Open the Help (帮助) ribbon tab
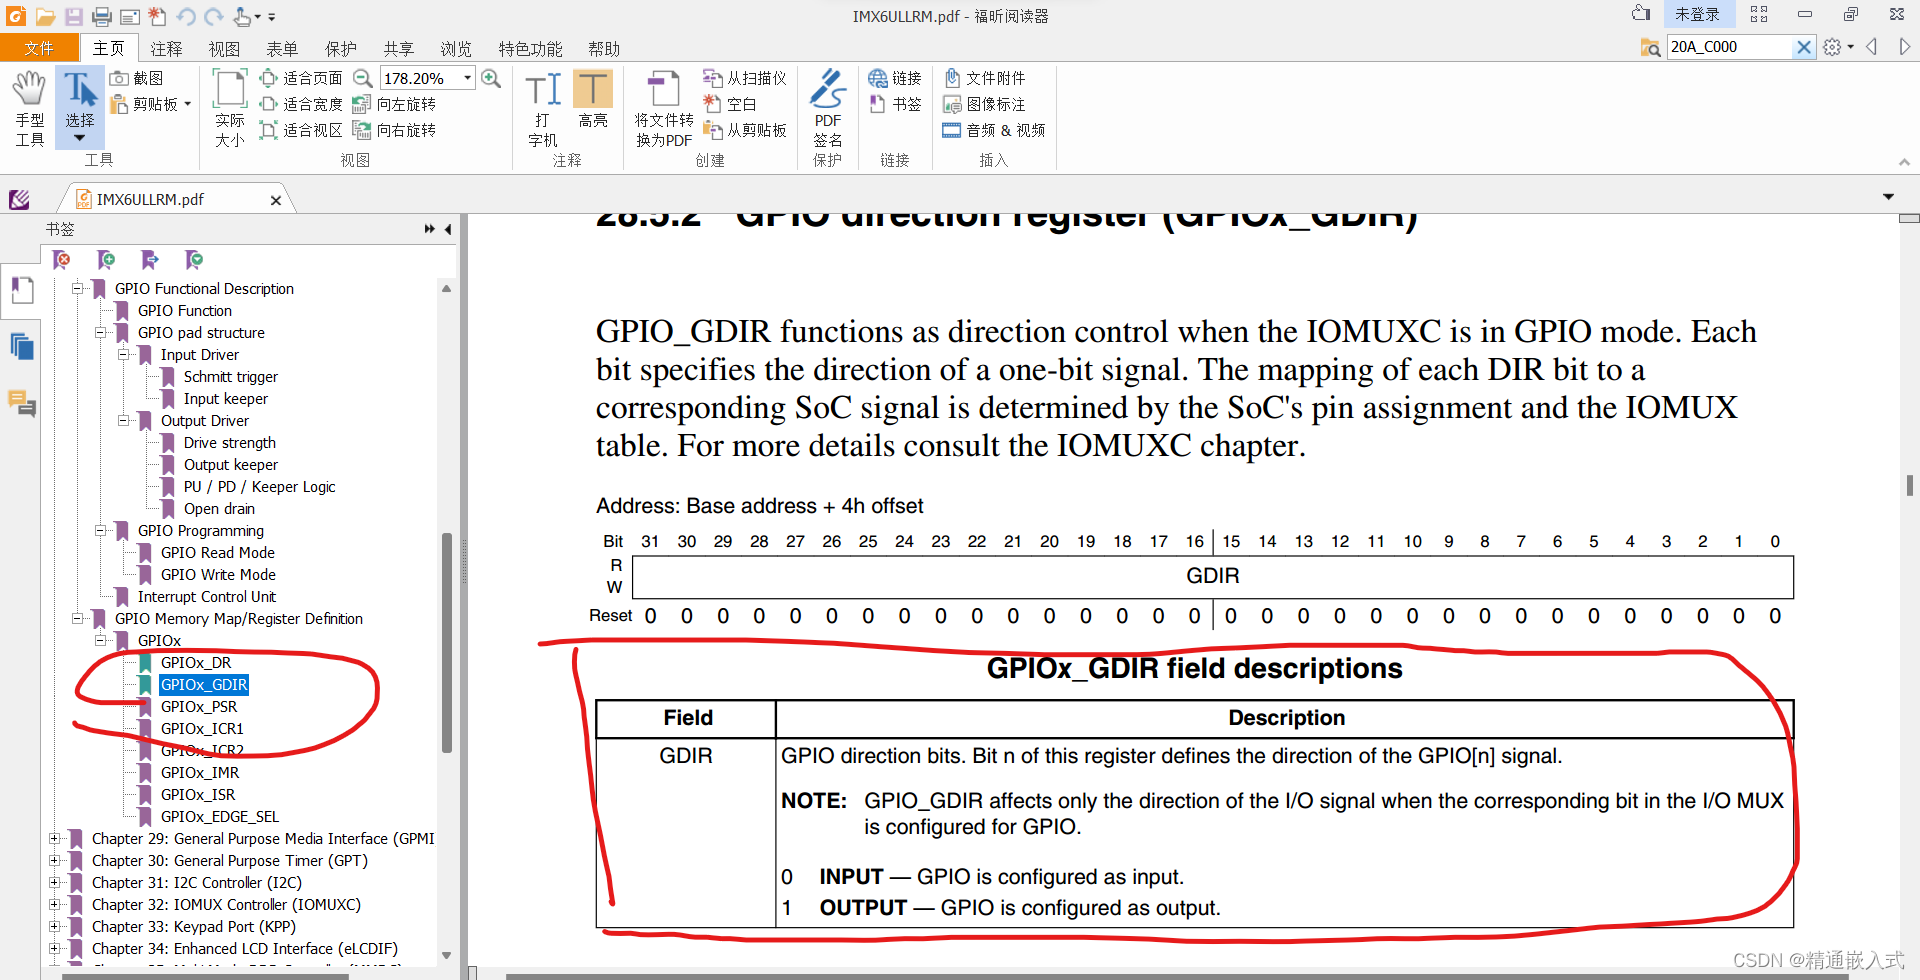The image size is (1920, 980). 604,48
